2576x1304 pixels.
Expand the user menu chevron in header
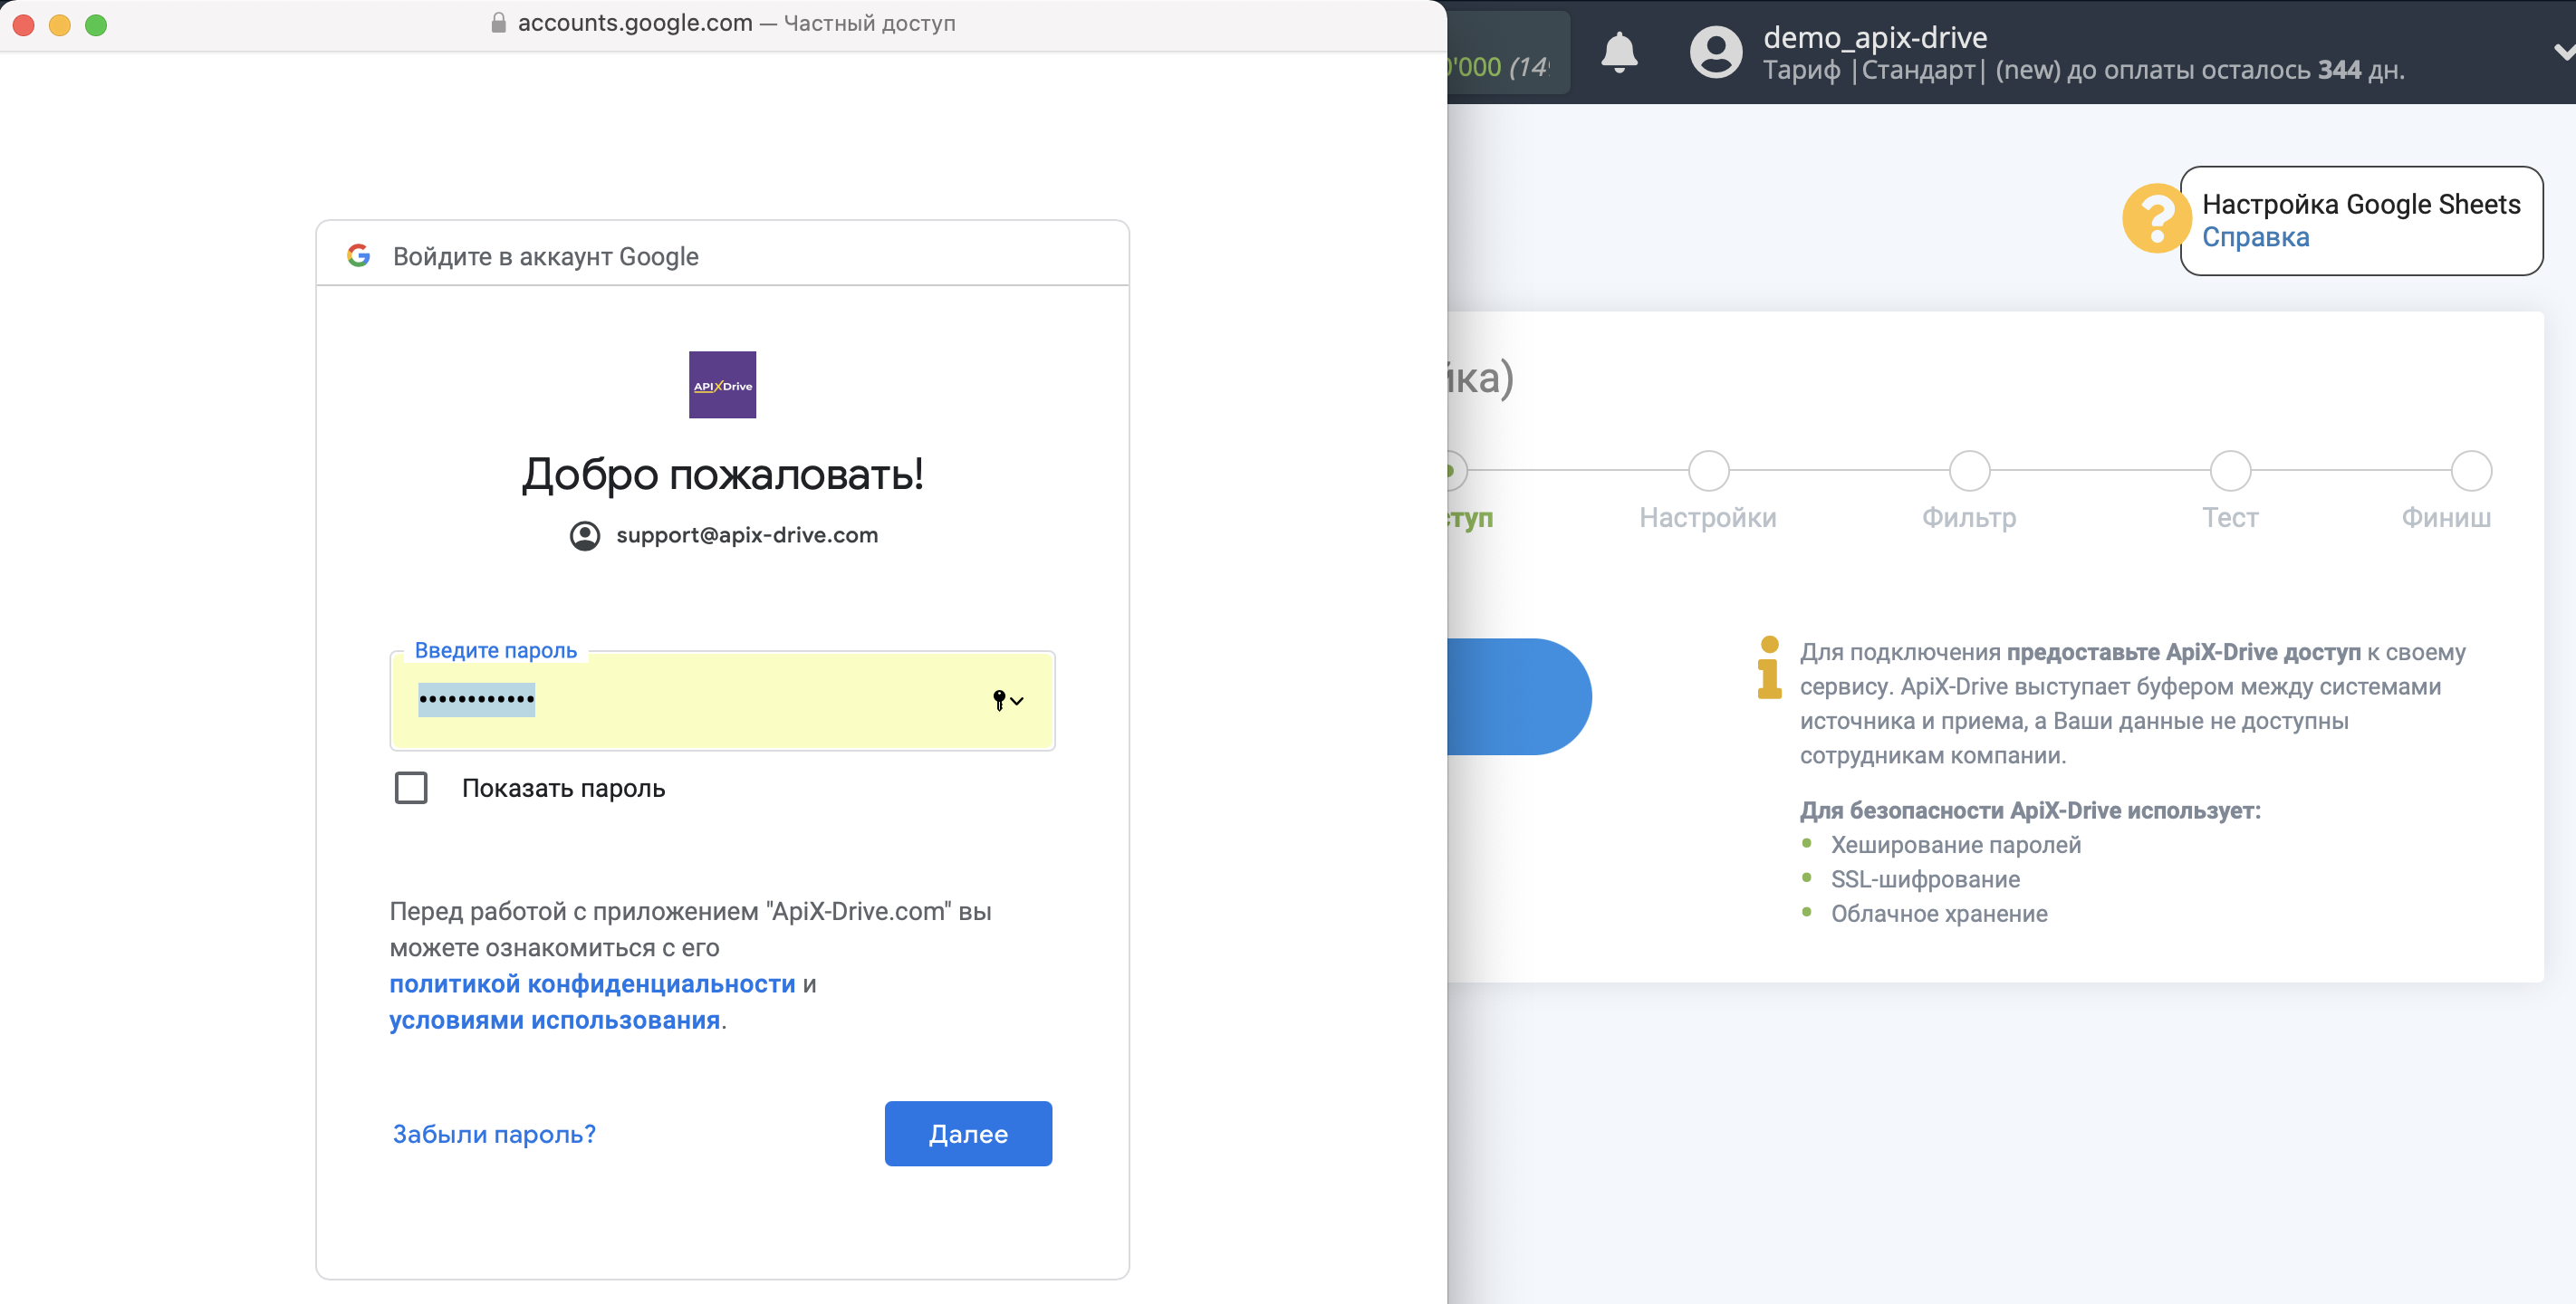2563,52
